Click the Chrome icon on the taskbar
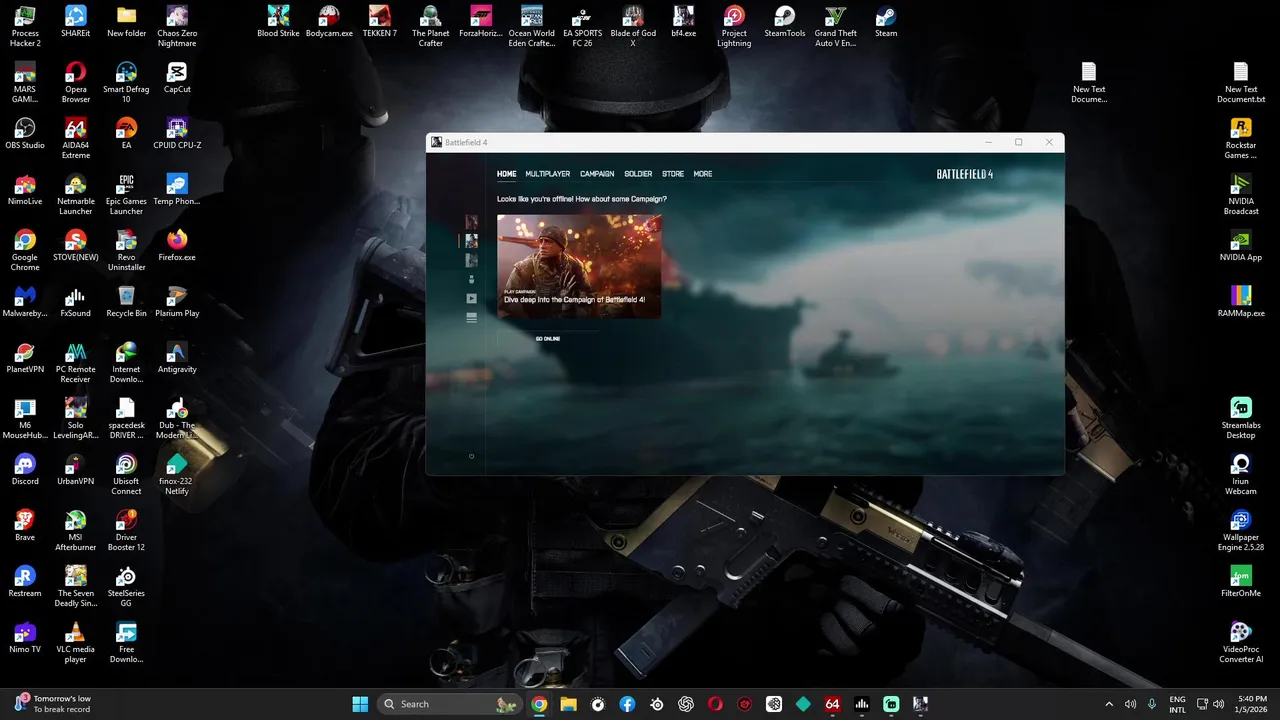The width and height of the screenshot is (1280, 720). click(x=539, y=704)
